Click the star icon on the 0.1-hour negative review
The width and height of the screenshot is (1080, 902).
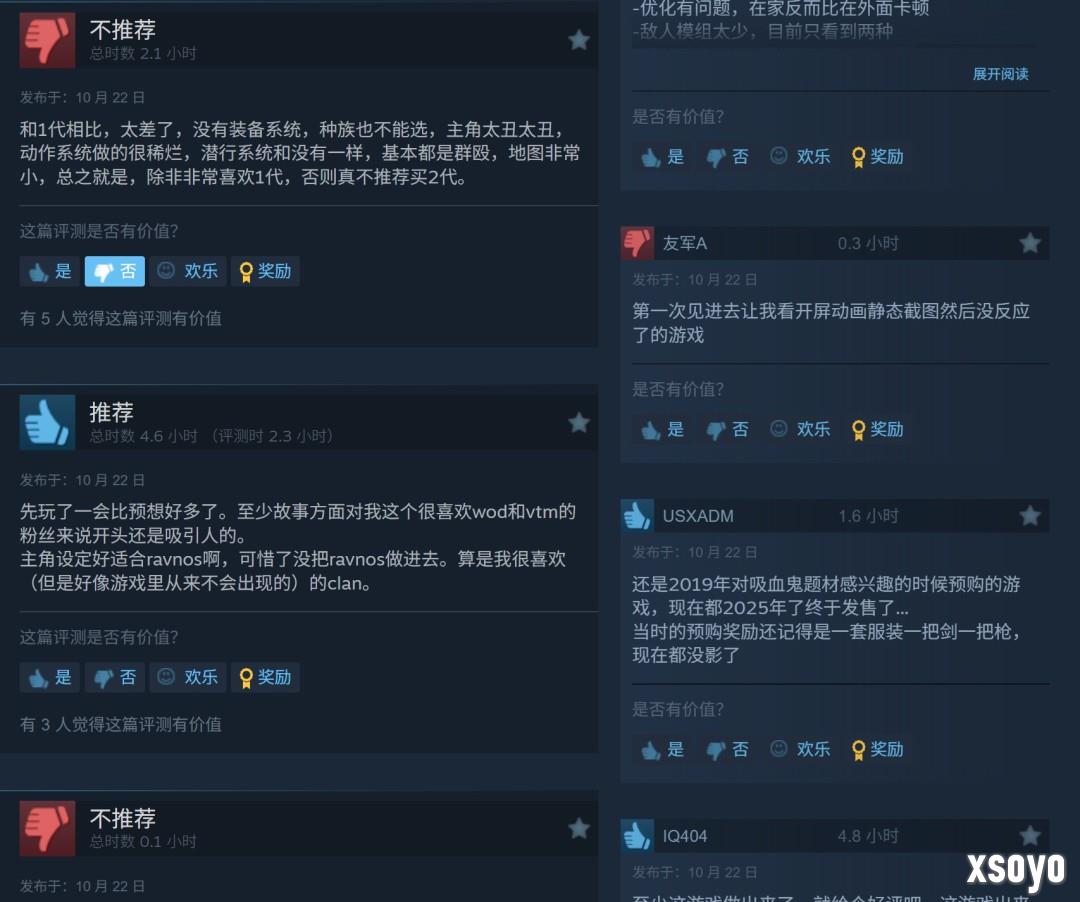579,828
